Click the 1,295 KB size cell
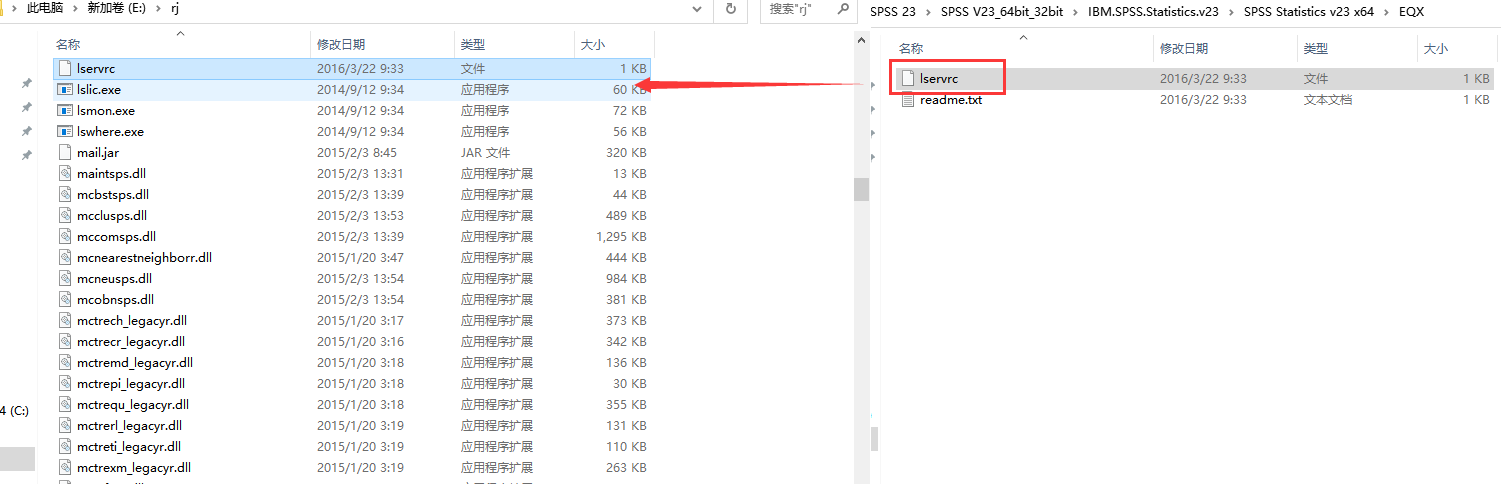Viewport: 1501px width, 484px height. tap(620, 236)
